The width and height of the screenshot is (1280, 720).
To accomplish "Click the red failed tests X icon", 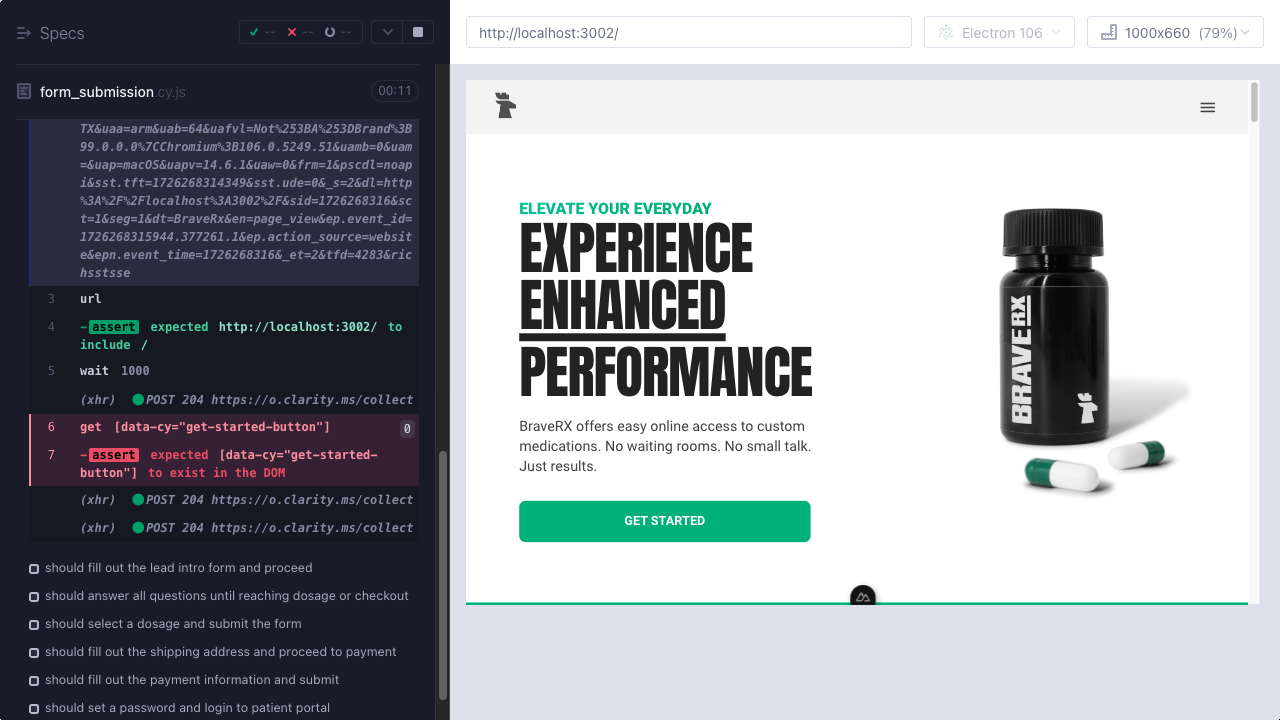I will 292,32.
